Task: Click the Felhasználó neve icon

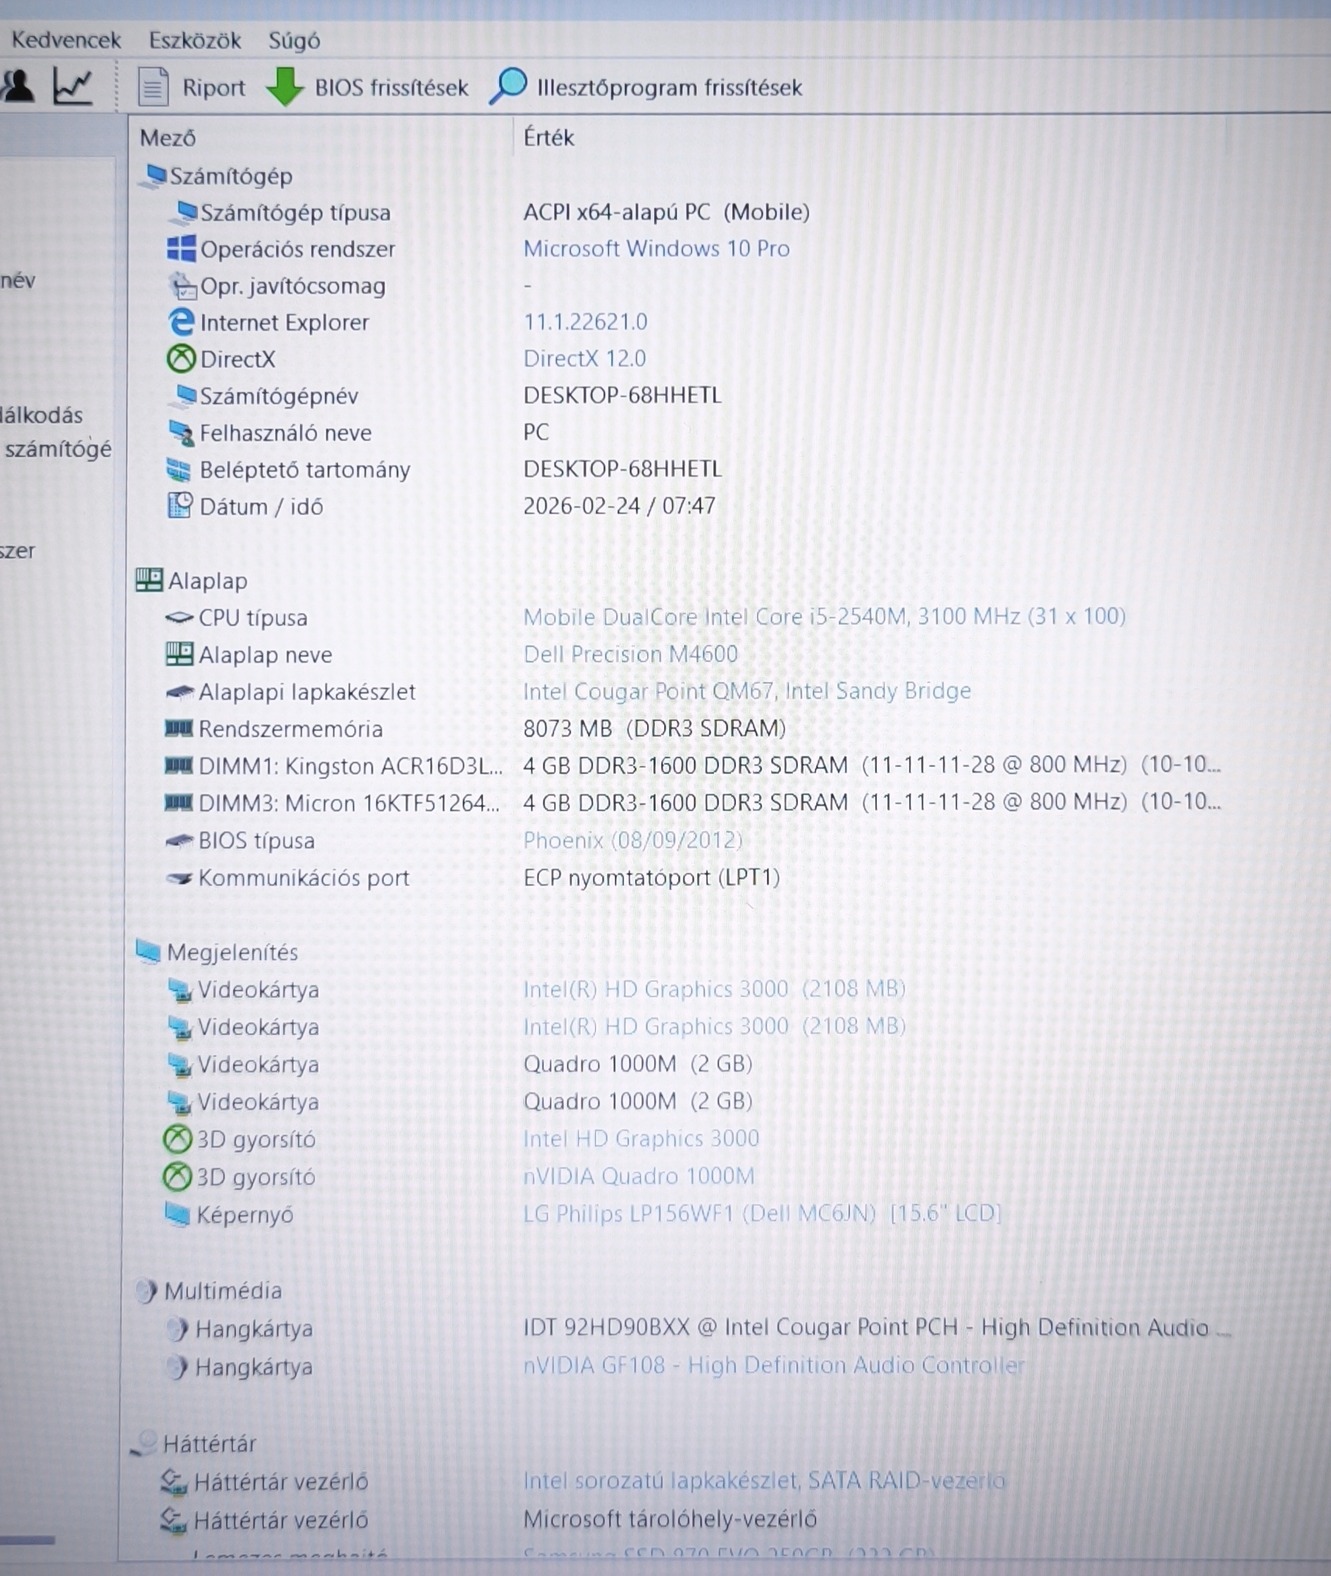Action: [181, 433]
